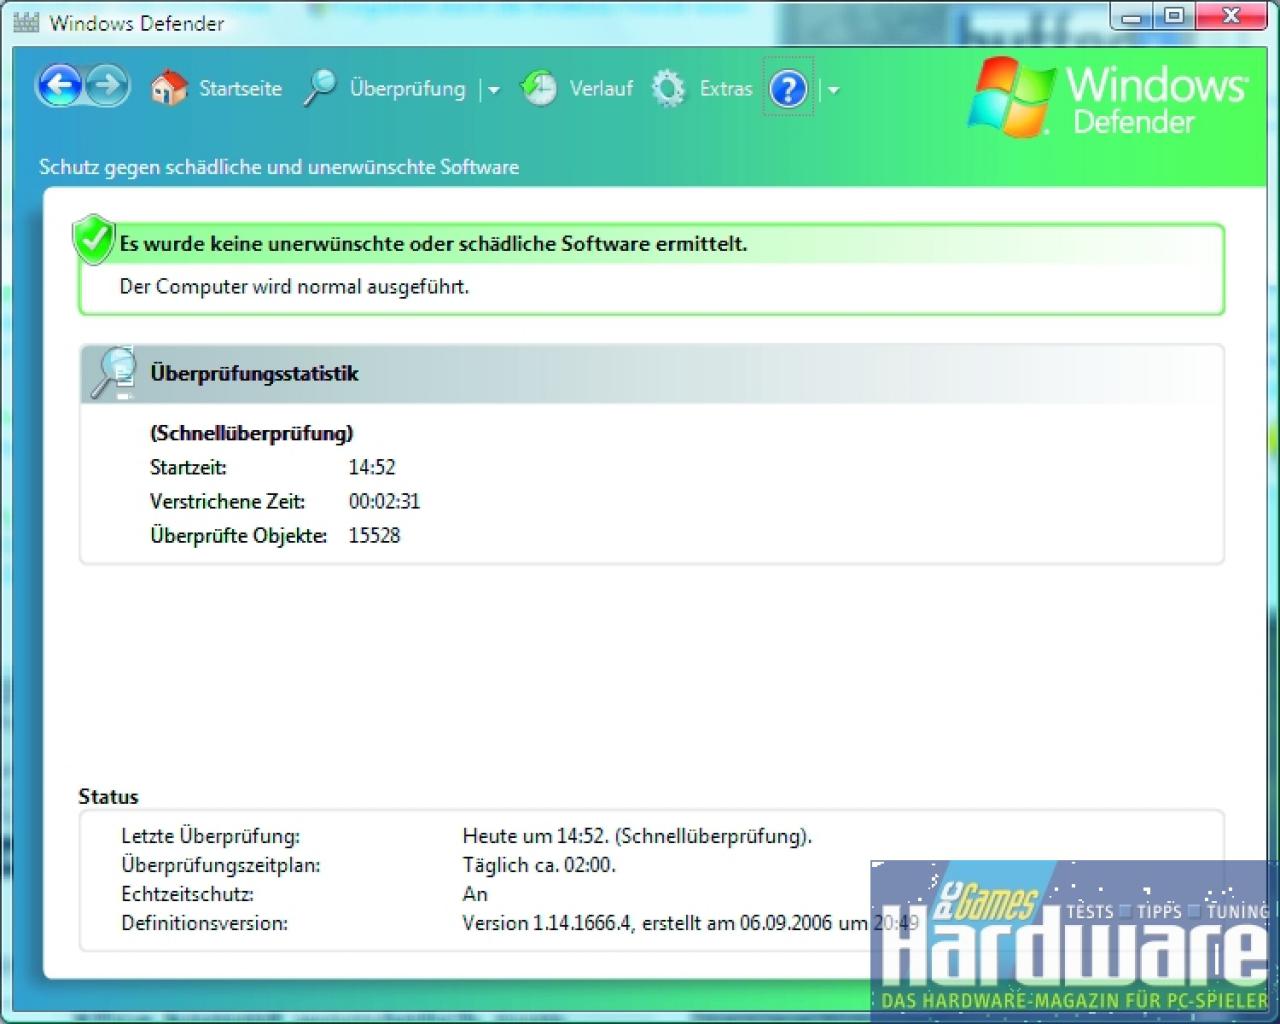Click the Extras gear icon
The width and height of the screenshot is (1280, 1024).
point(668,88)
